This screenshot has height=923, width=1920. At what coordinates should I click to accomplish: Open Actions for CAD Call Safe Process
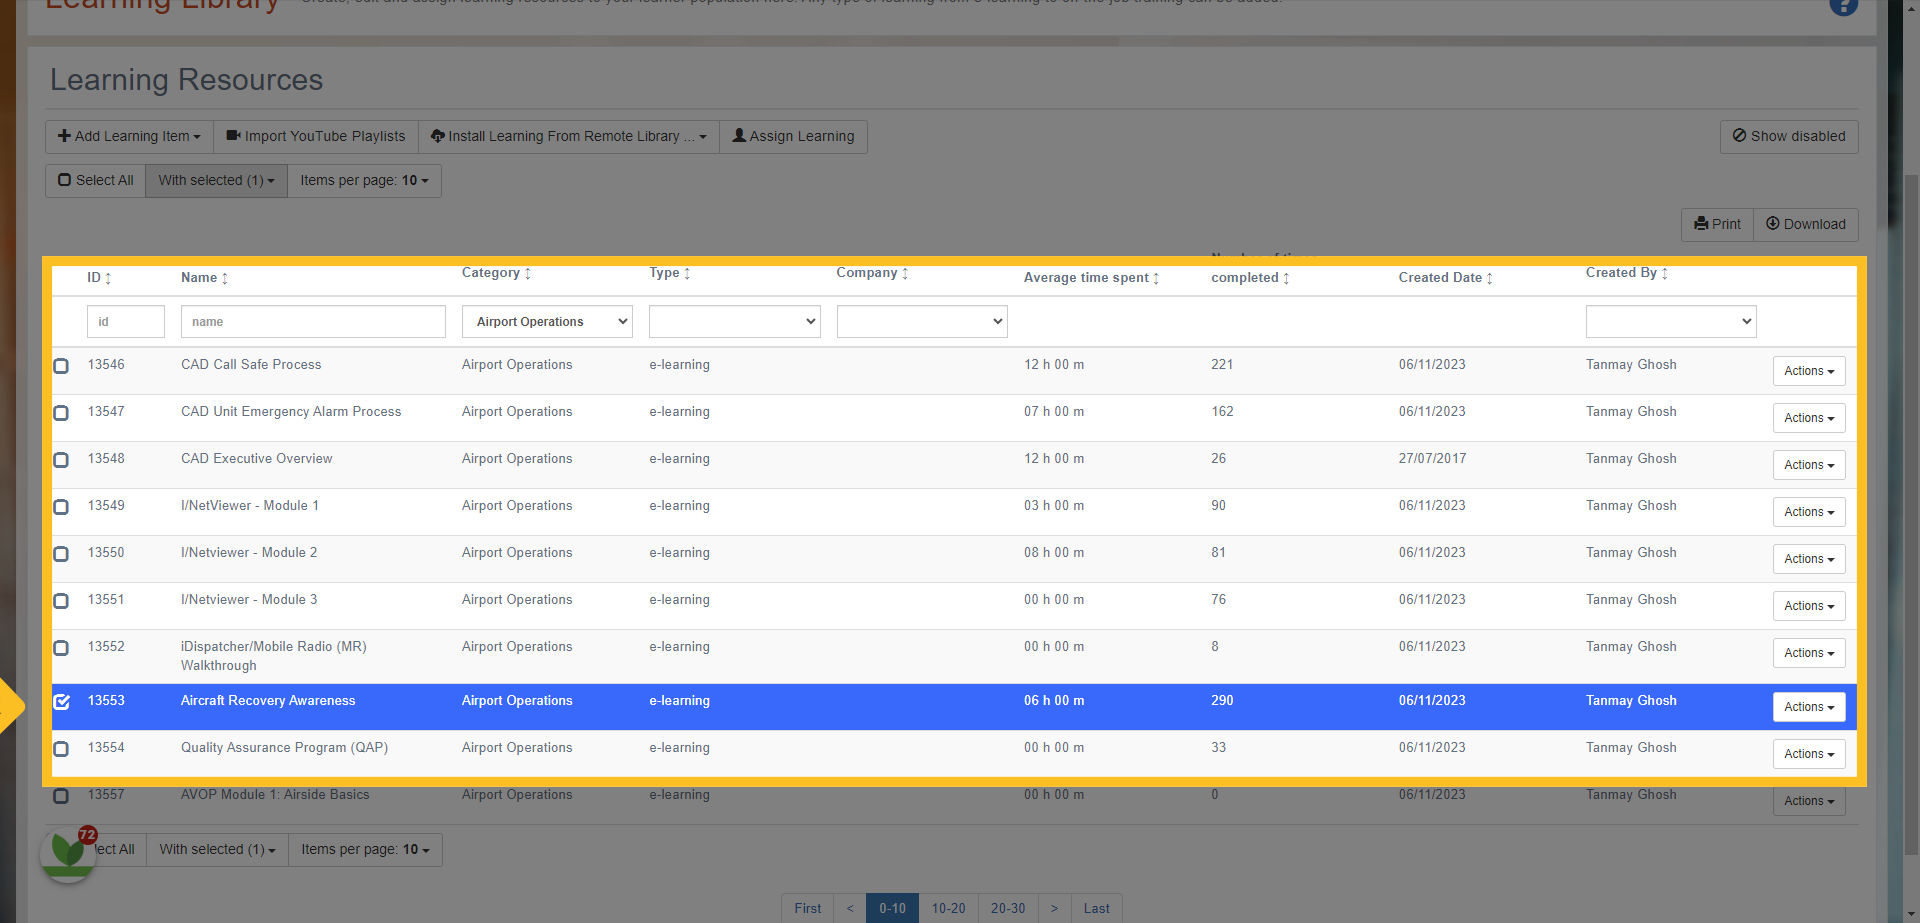(1809, 371)
